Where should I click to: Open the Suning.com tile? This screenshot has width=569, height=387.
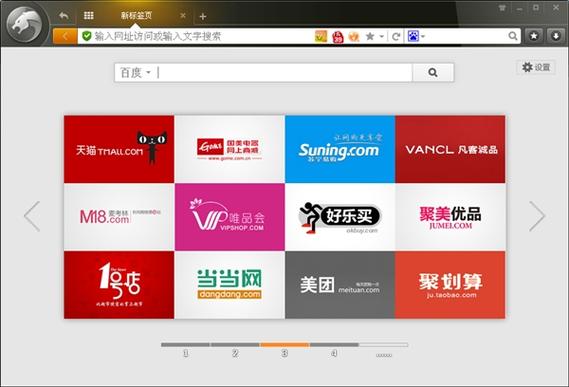(x=340, y=149)
